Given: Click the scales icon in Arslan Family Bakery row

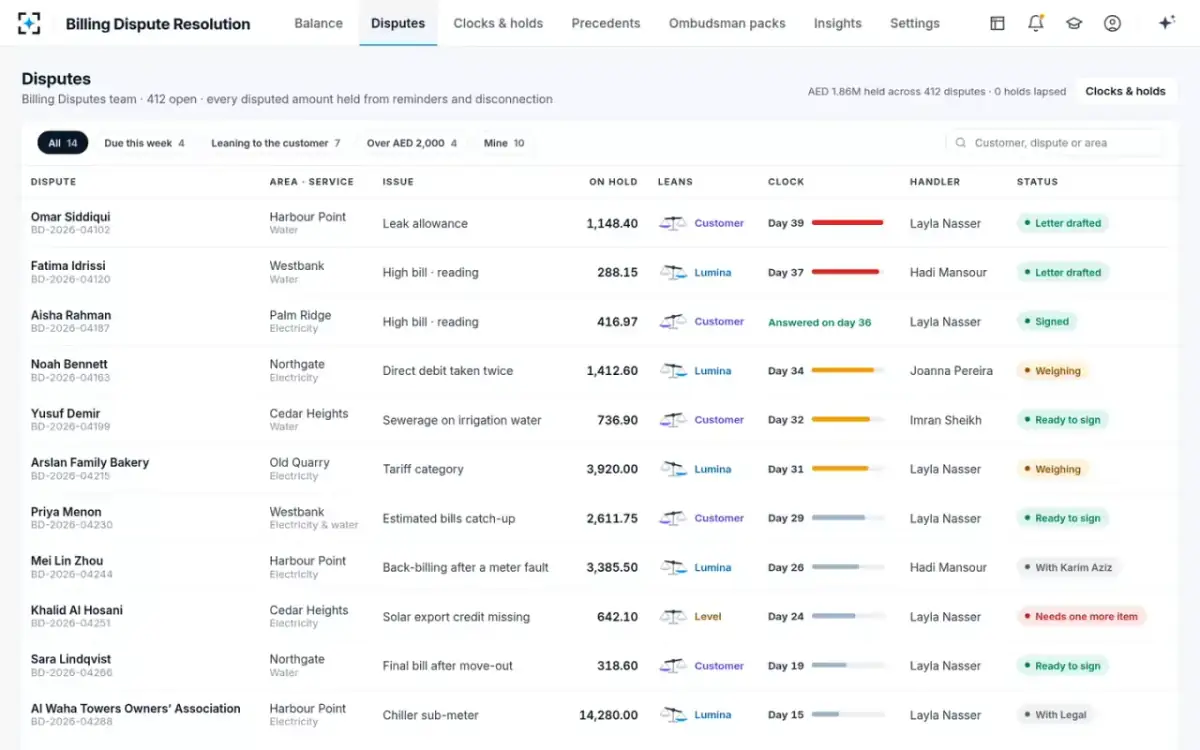Looking at the screenshot, I should [673, 469].
